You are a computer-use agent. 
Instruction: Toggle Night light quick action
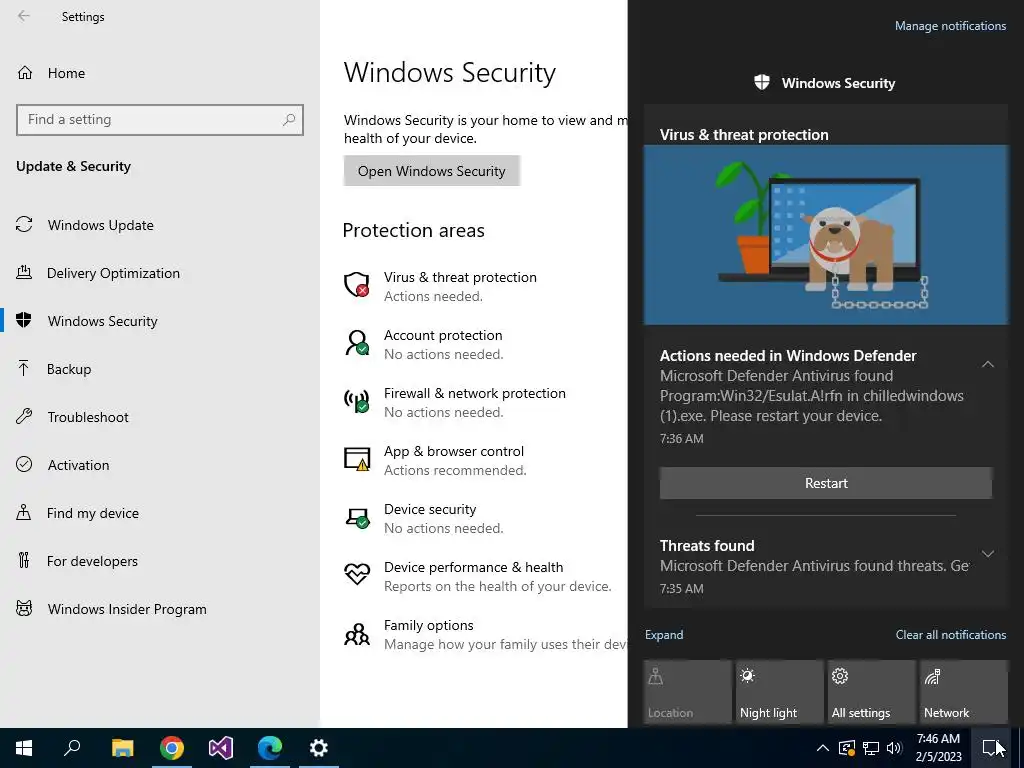pos(780,692)
